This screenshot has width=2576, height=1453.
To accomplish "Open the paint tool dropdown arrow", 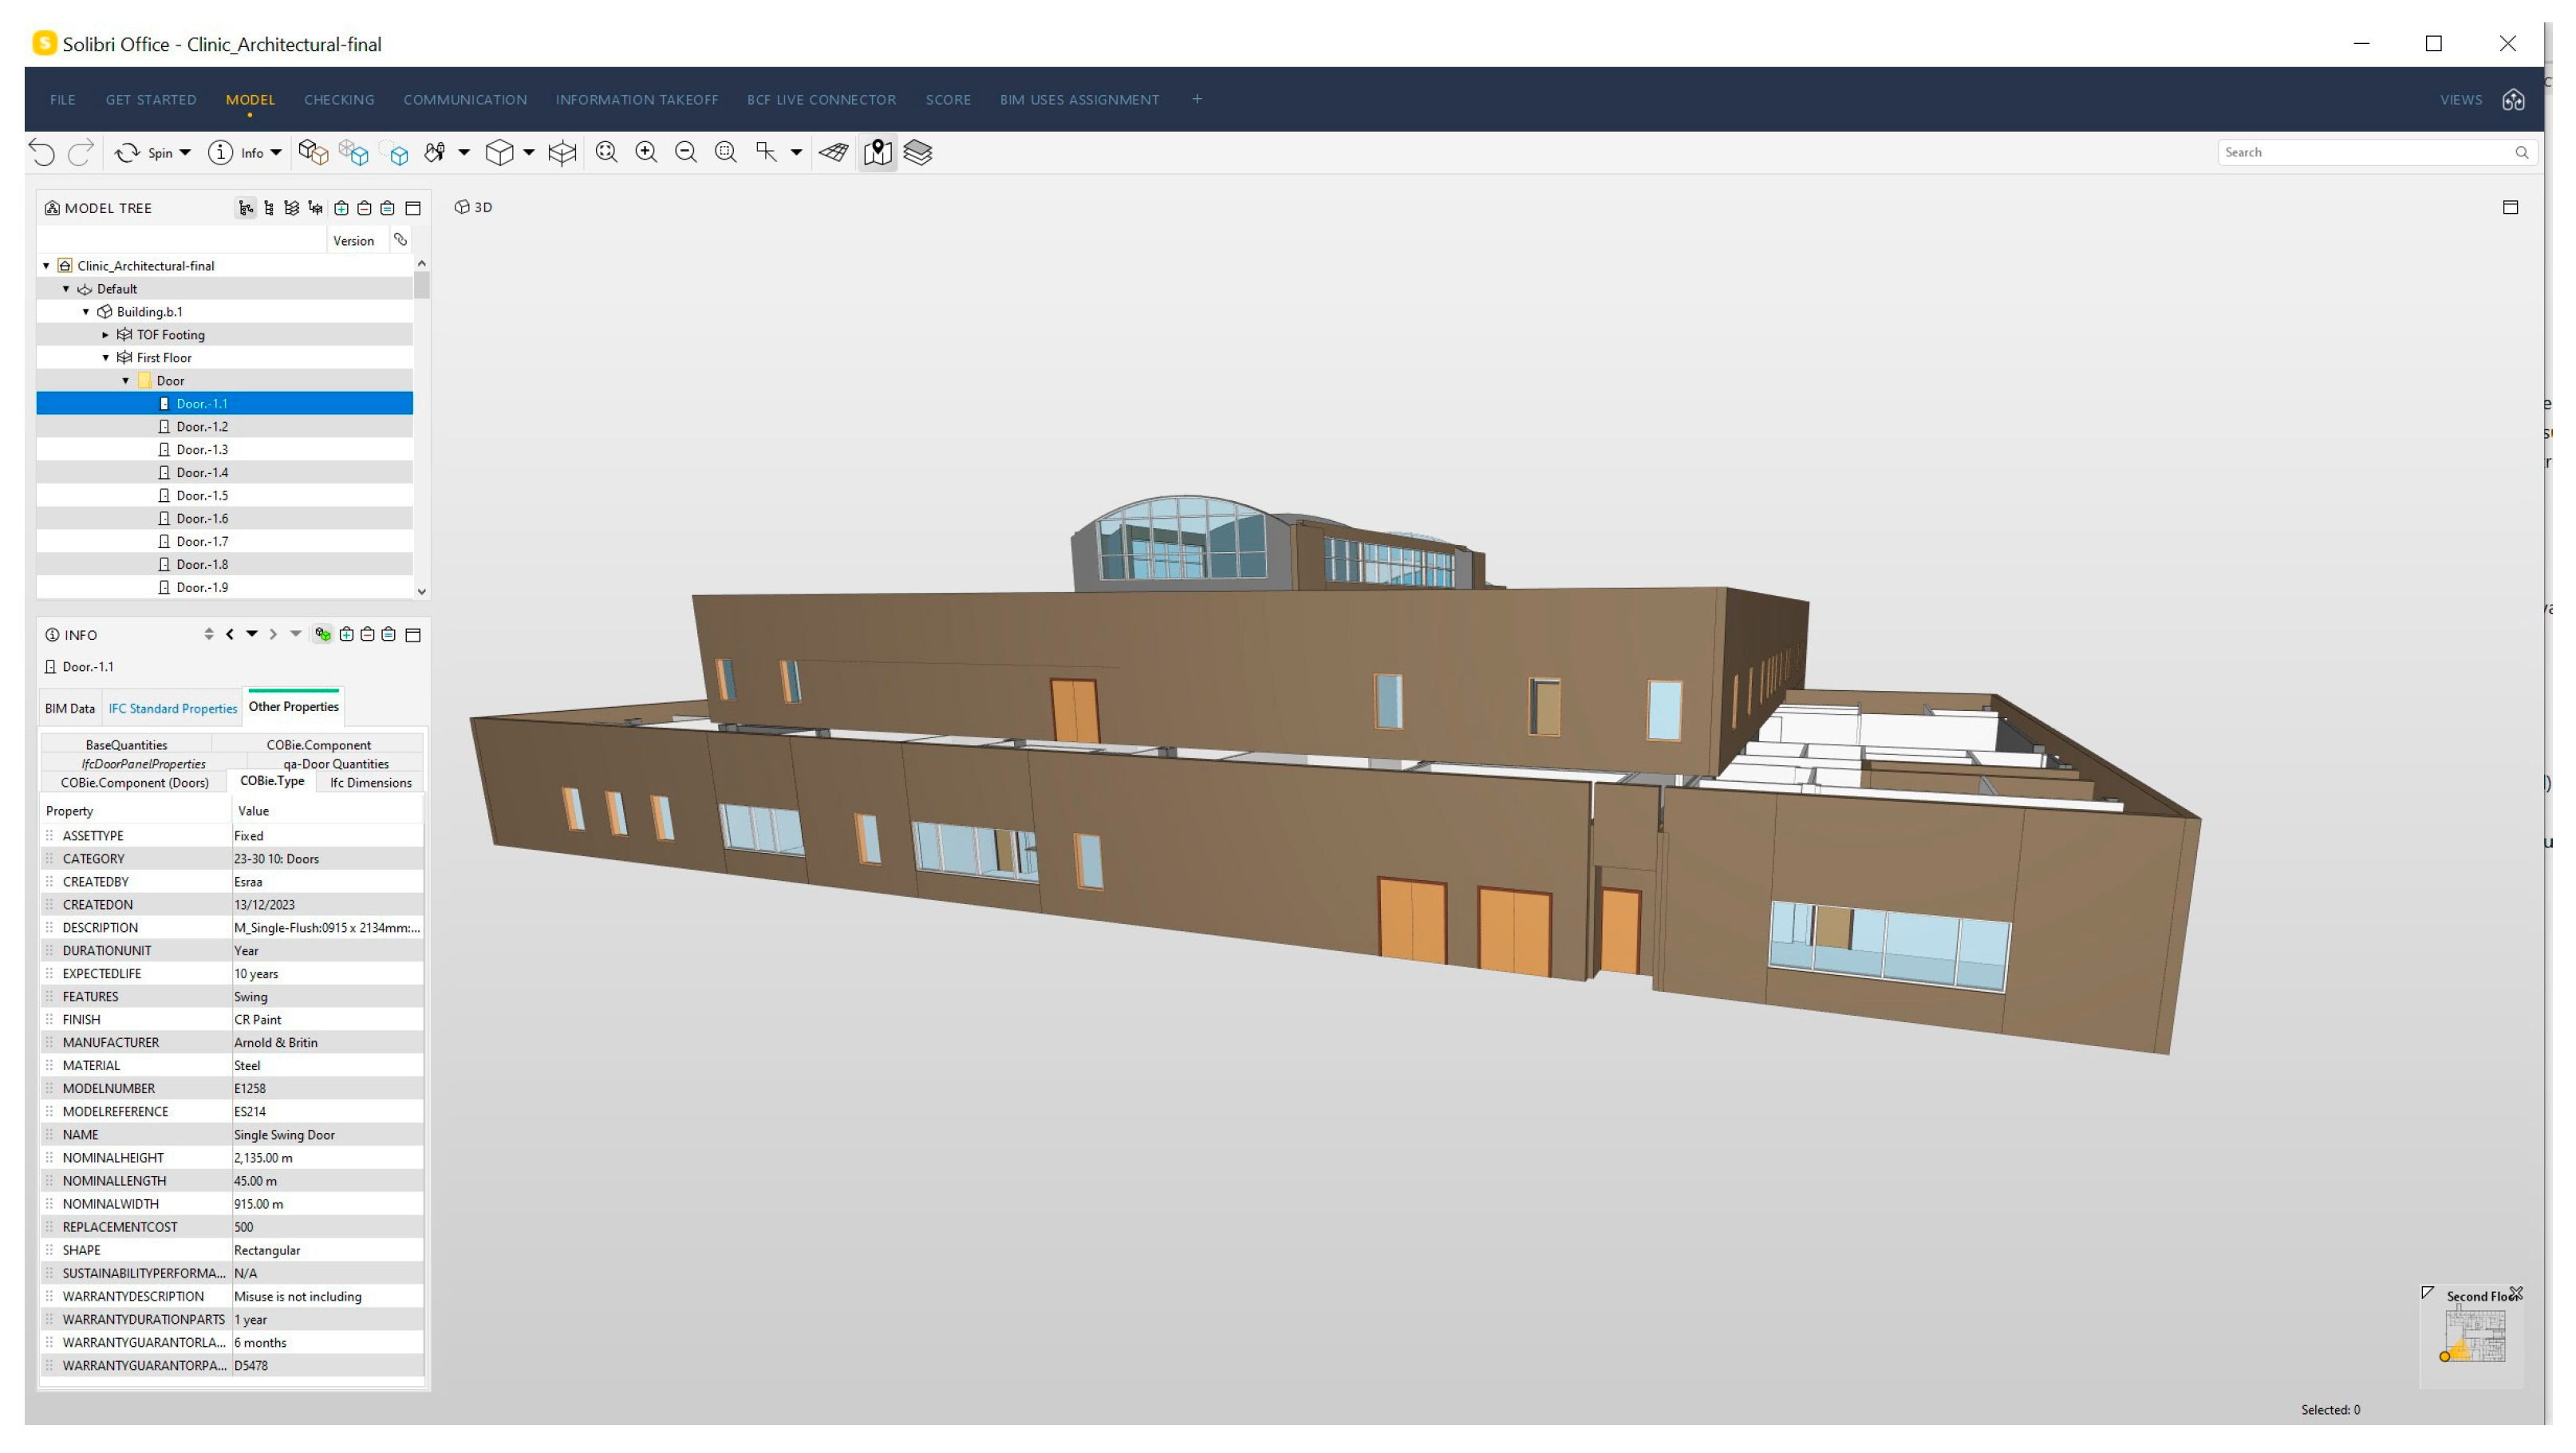I will point(464,153).
